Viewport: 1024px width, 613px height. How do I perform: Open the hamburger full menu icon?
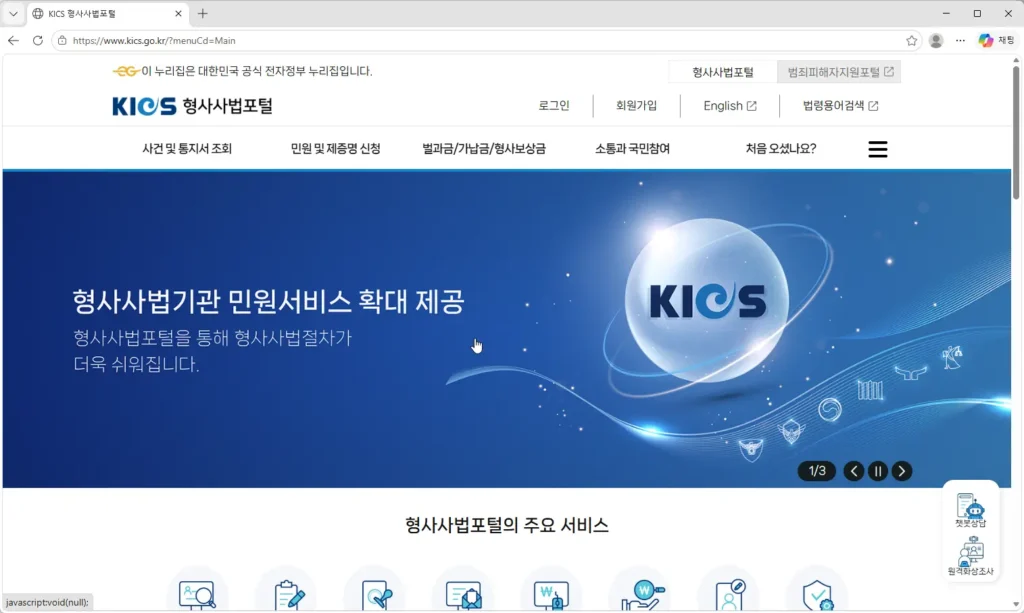(878, 149)
